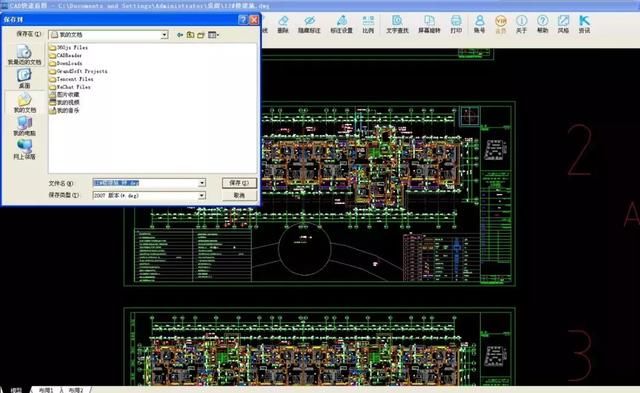Go to 桌面 desktop in places sidebar
The width and height of the screenshot is (640, 393).
24,78
